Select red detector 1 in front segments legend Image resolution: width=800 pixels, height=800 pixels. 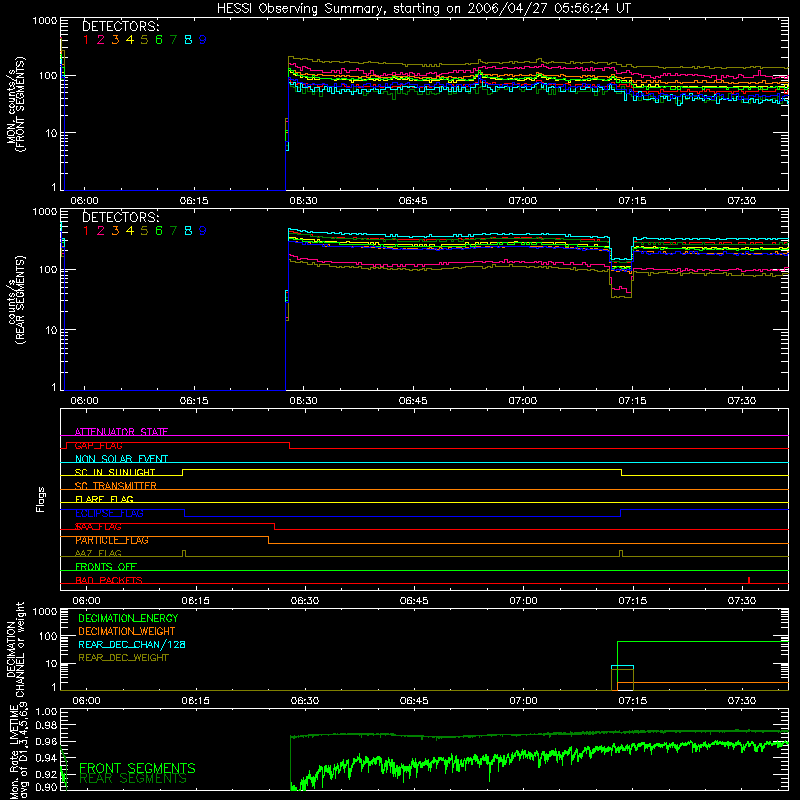point(86,40)
